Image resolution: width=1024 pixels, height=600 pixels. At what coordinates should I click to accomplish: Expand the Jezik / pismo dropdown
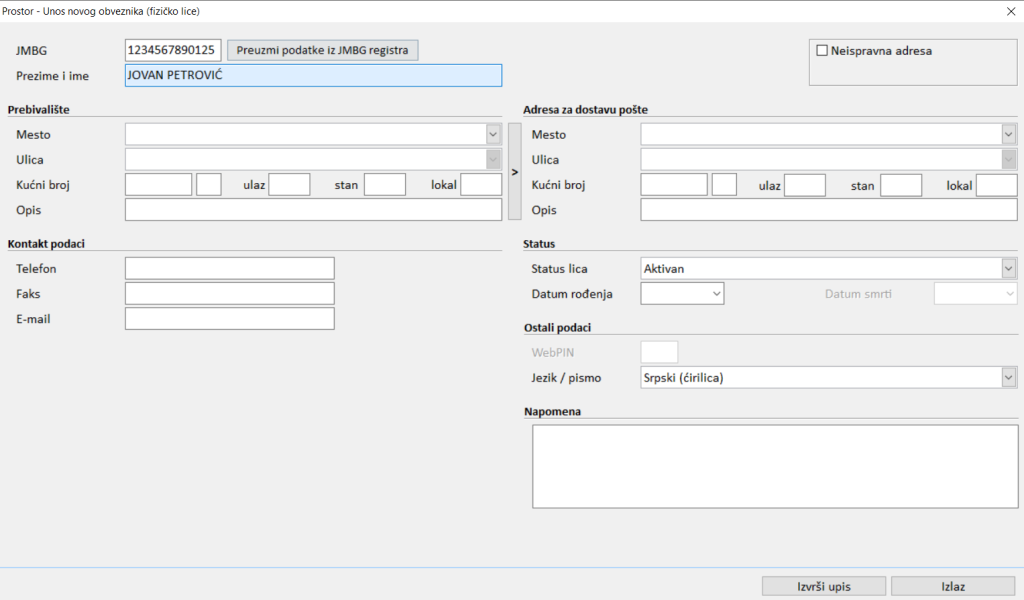[x=1008, y=378]
